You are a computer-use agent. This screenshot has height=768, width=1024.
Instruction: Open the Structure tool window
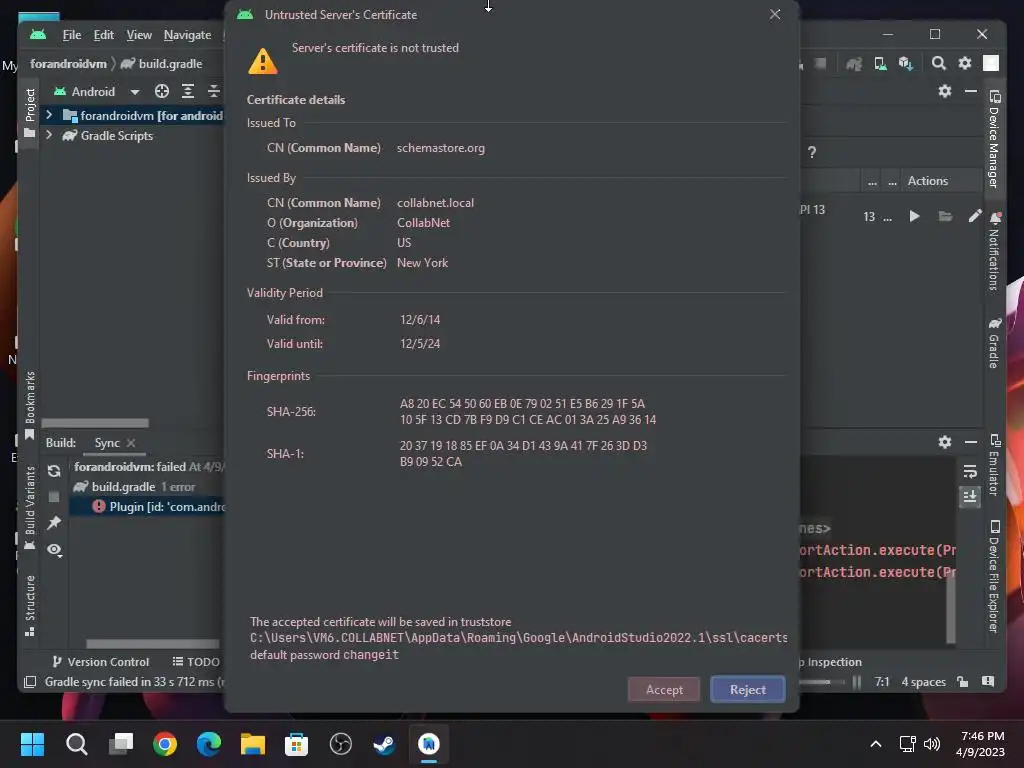(29, 605)
